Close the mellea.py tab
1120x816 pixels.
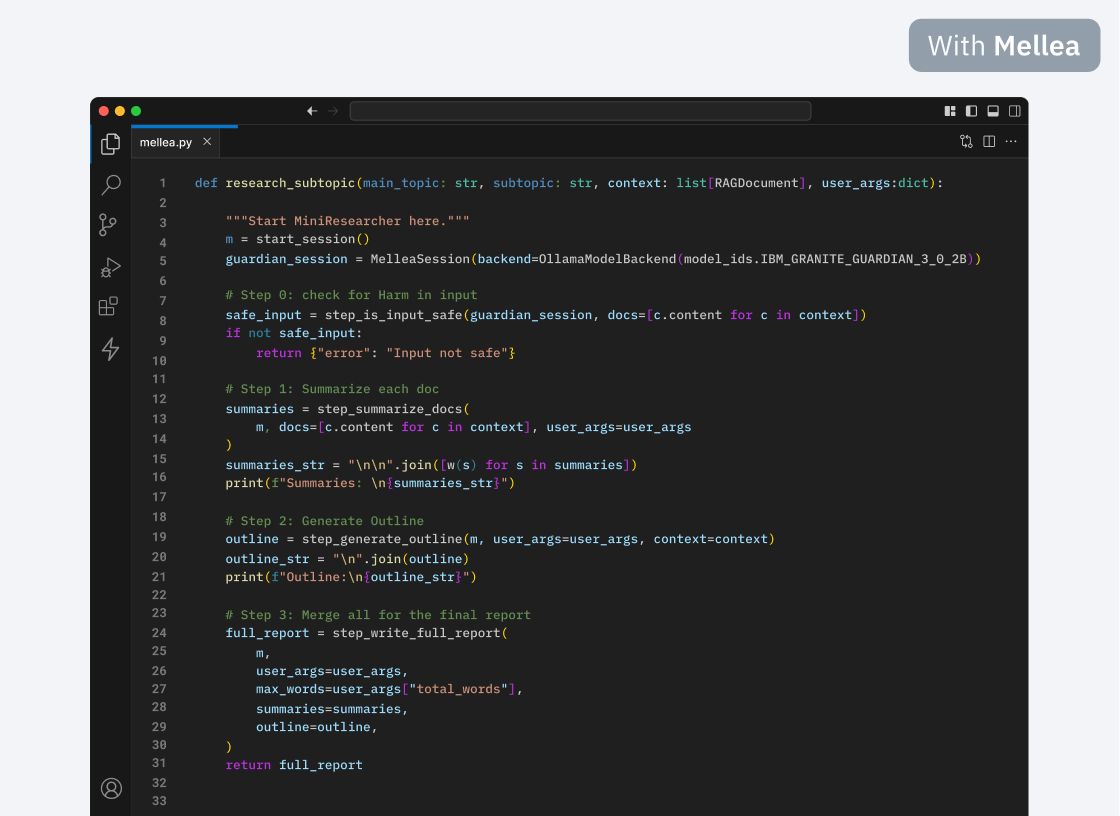[207, 141]
